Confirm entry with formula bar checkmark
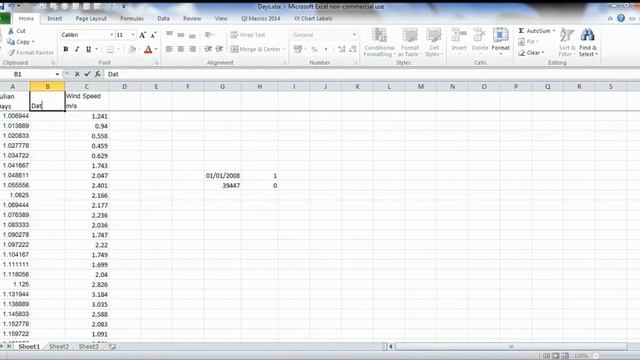The image size is (640, 360). point(87,74)
